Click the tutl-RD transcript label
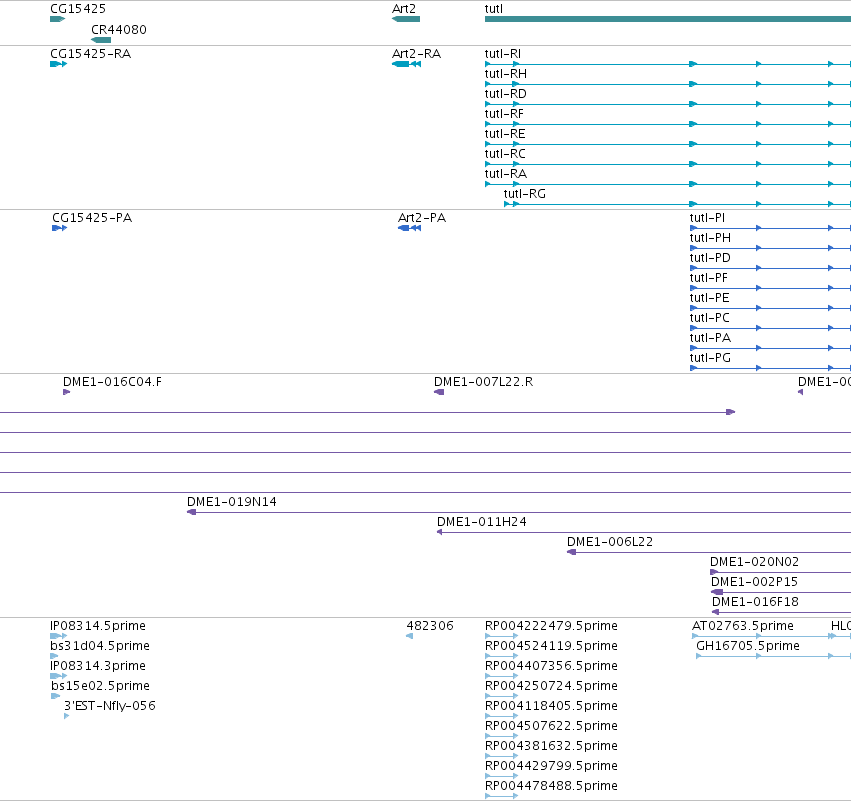851x801 pixels. tap(506, 94)
